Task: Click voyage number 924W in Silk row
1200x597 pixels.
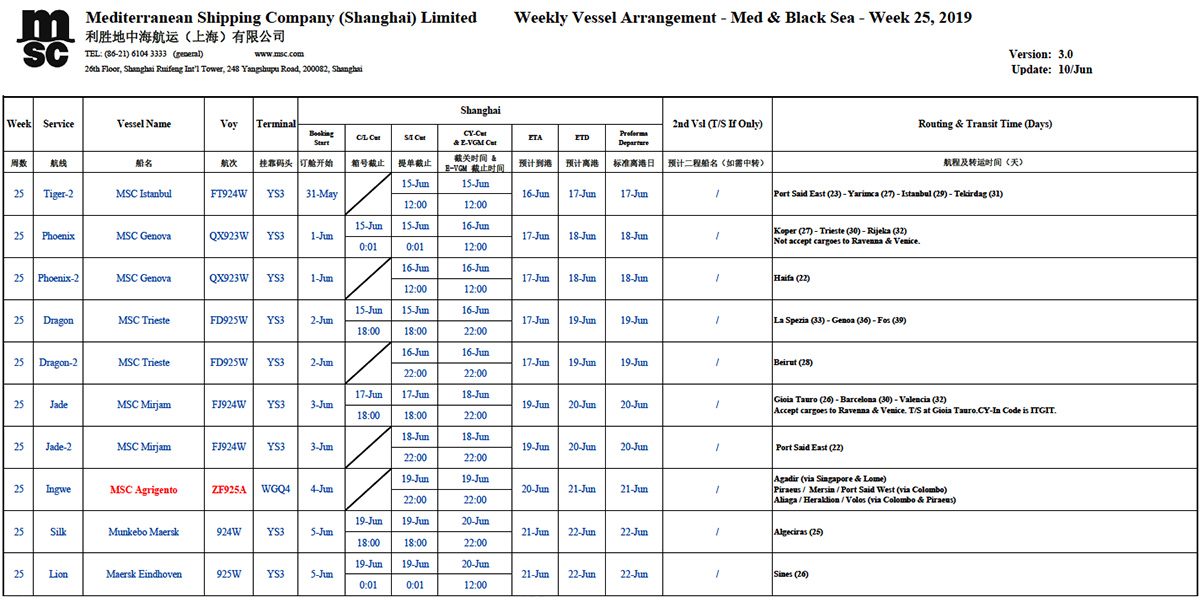Action: [x=229, y=532]
